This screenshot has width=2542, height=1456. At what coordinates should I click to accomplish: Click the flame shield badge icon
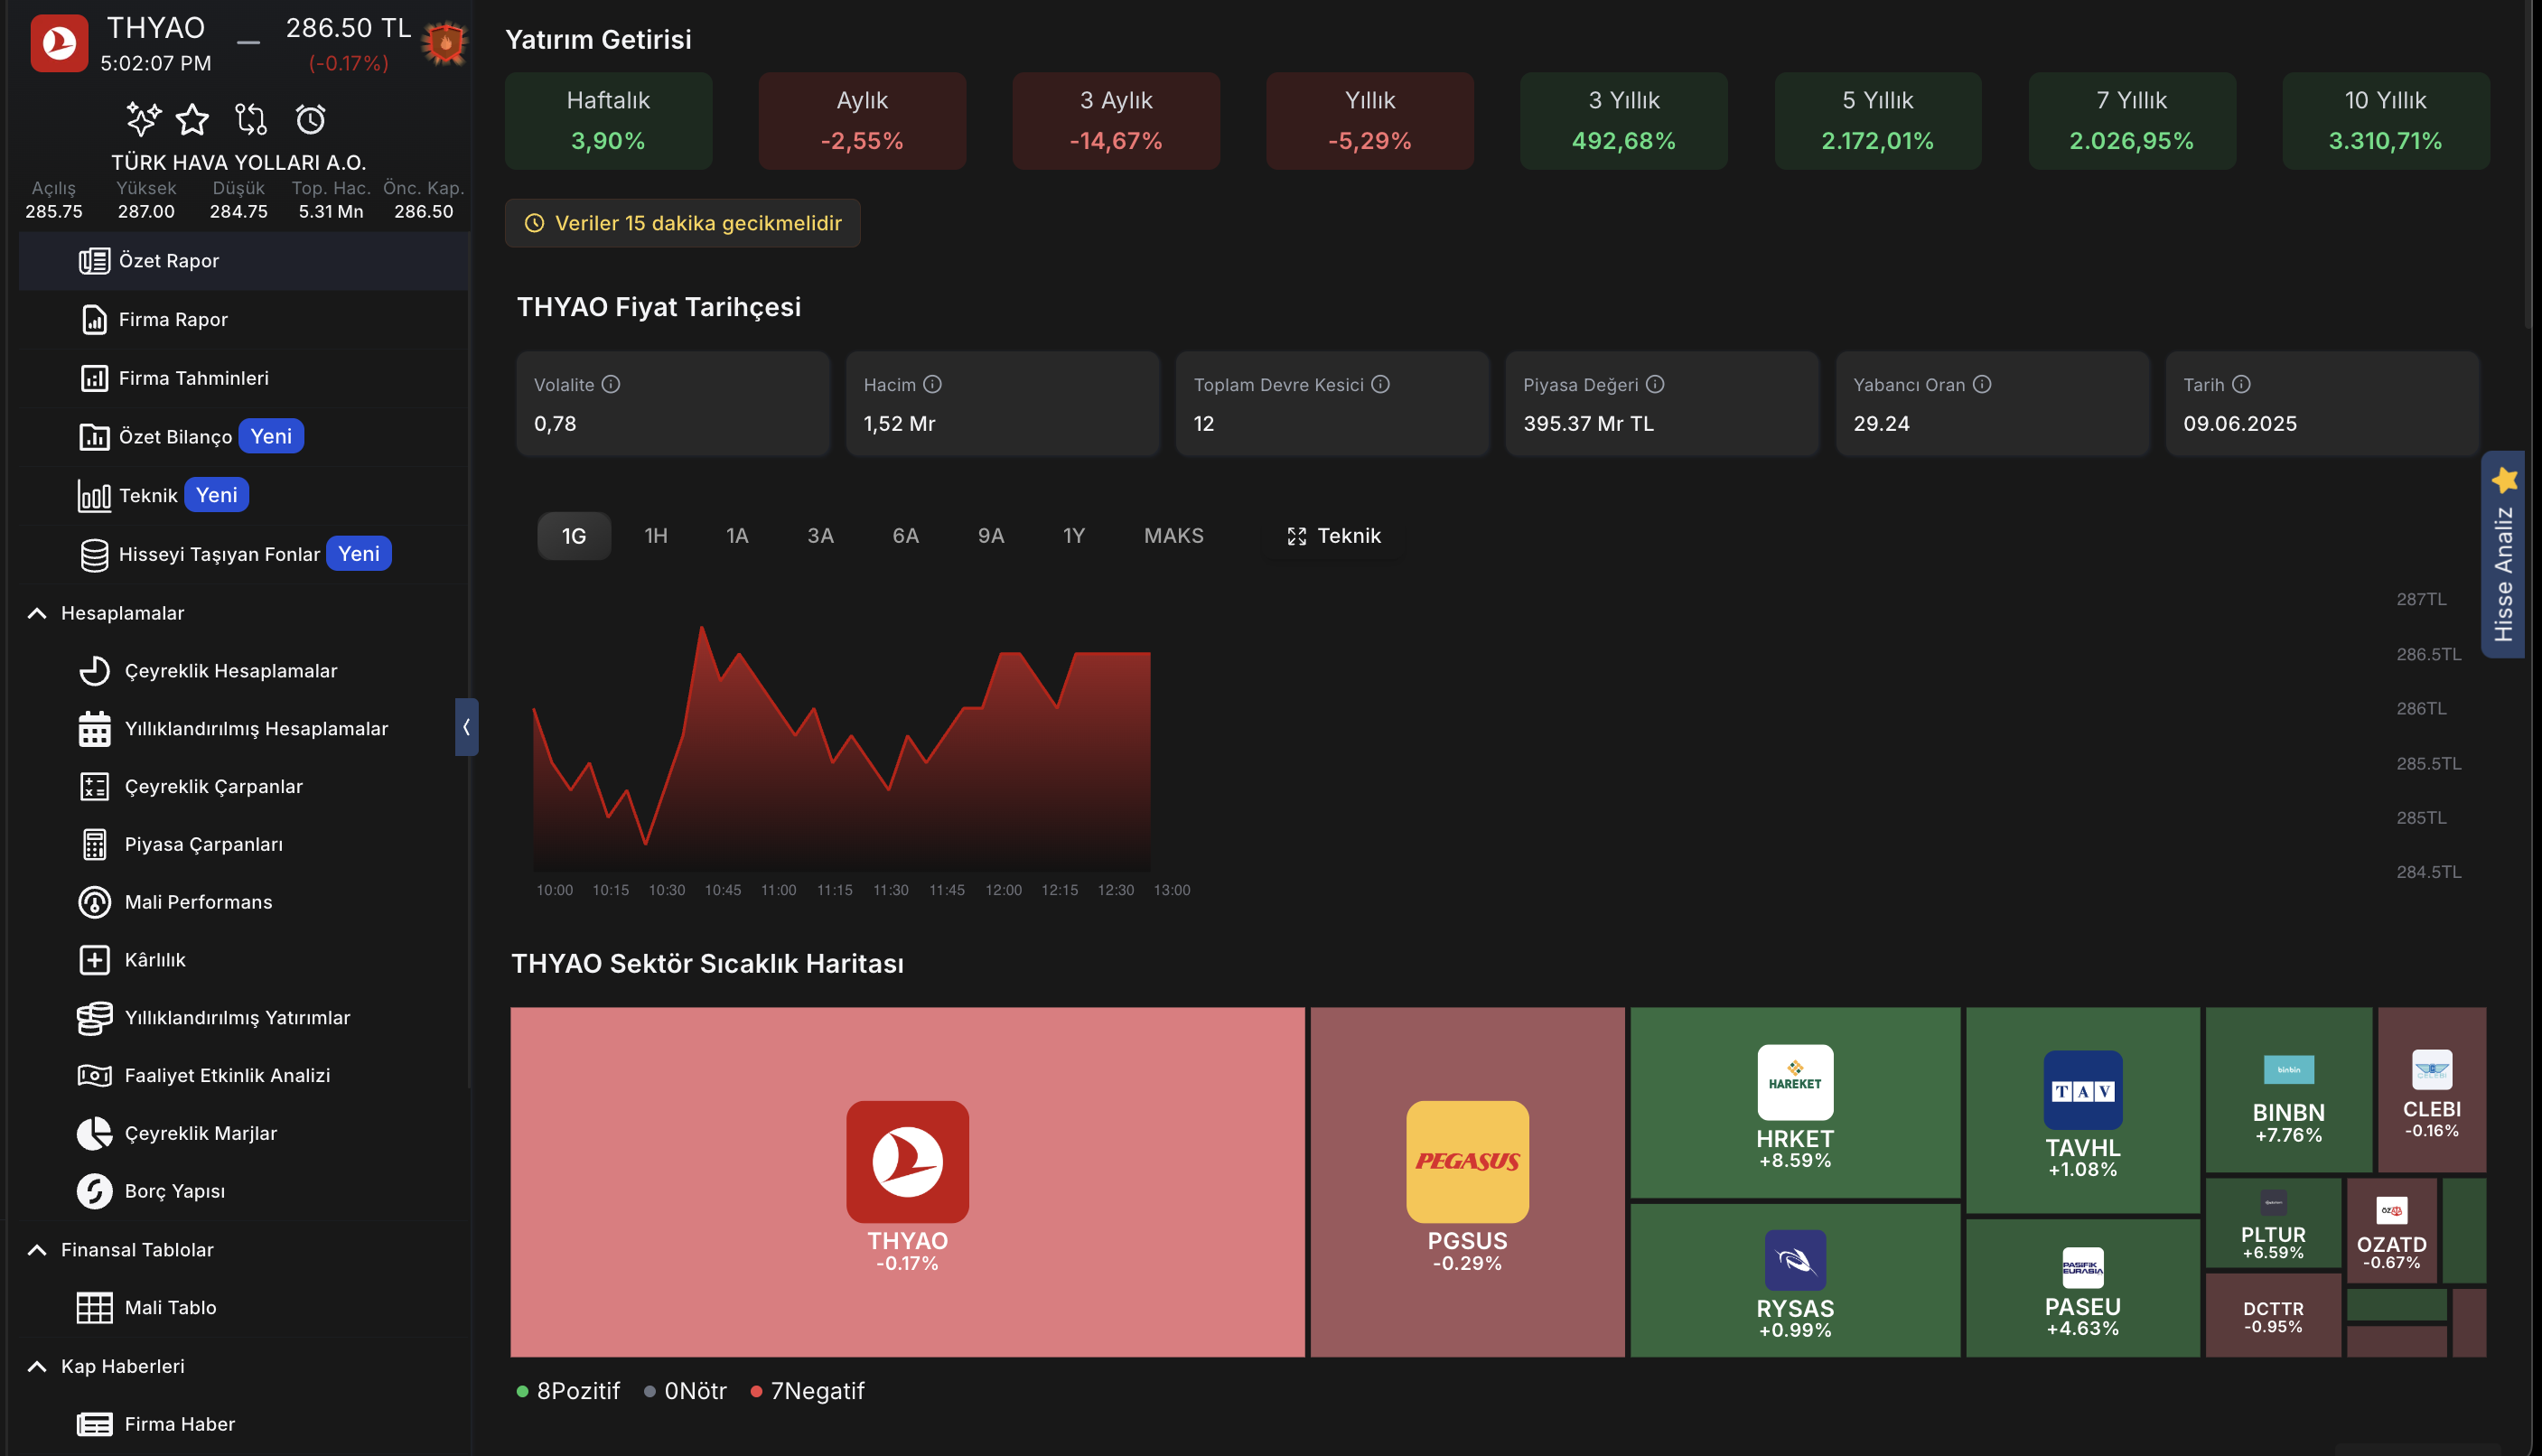445,43
